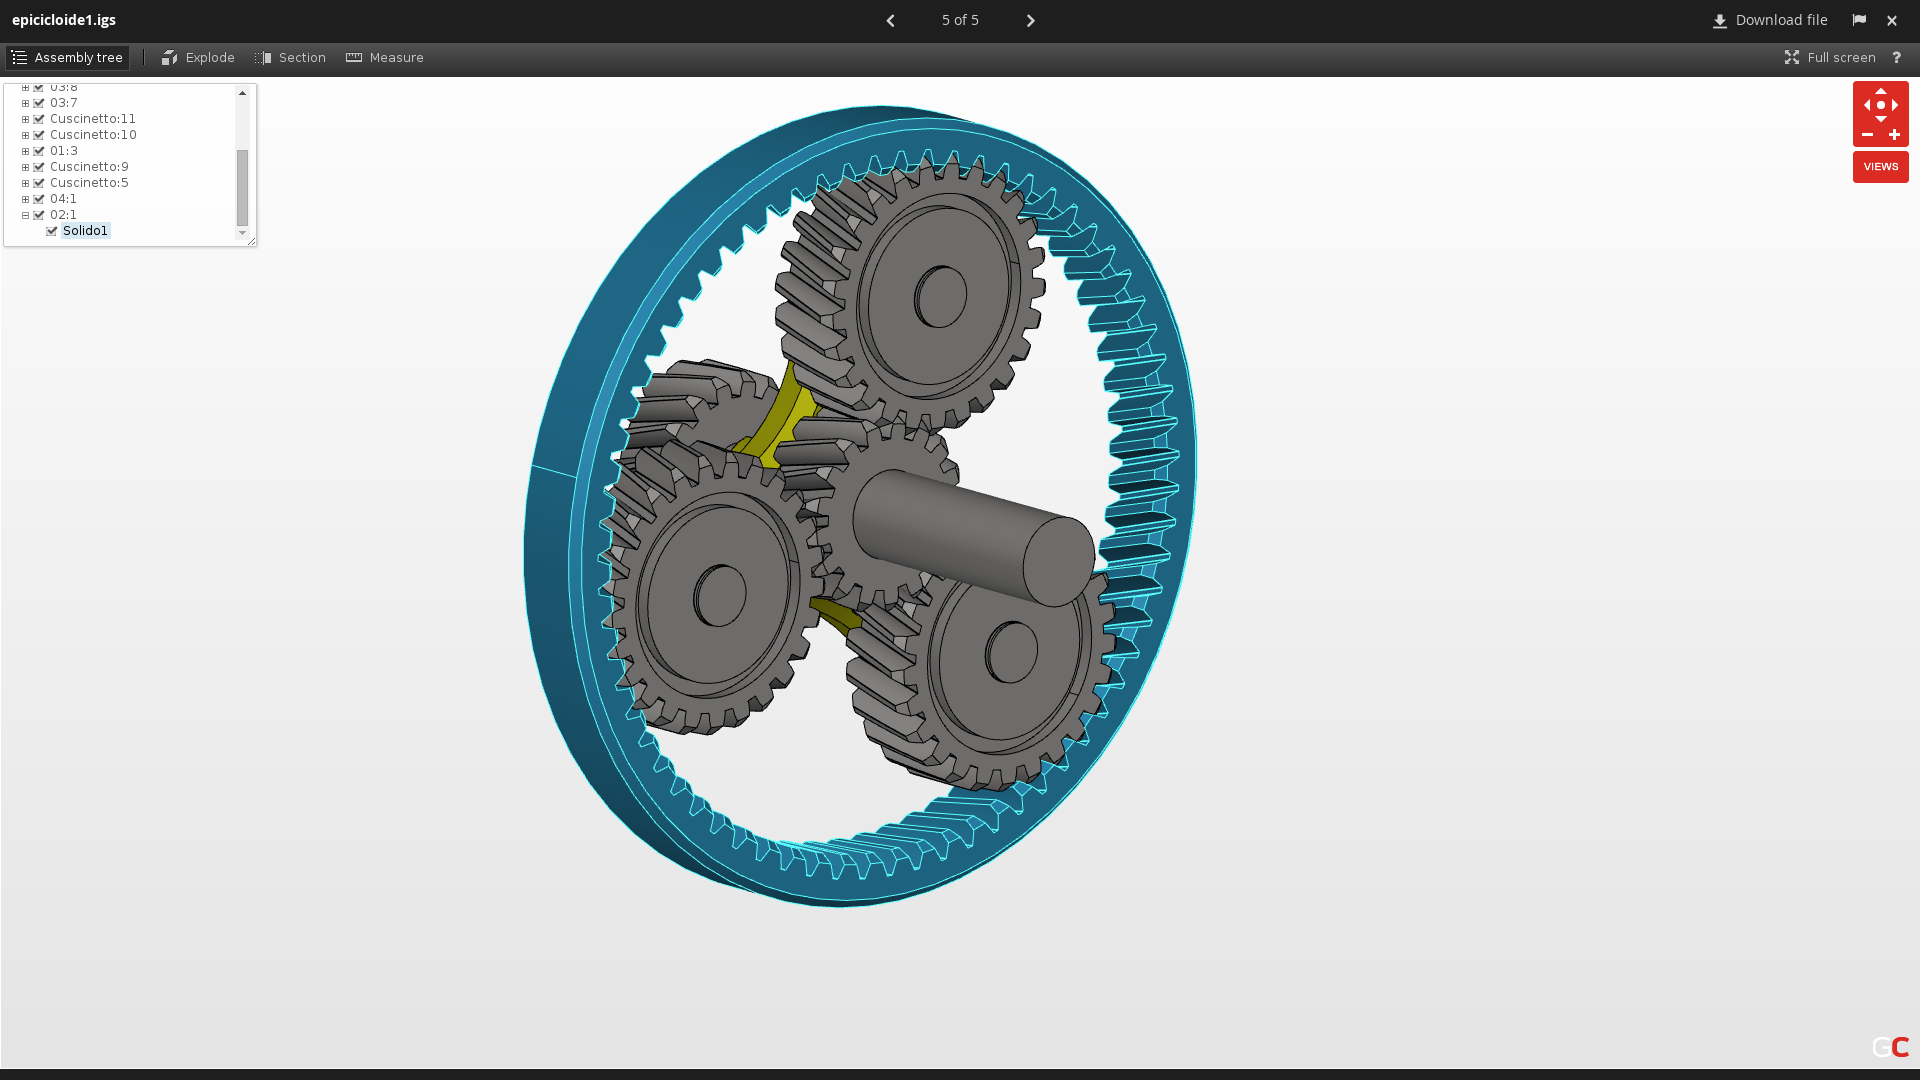Image resolution: width=1920 pixels, height=1080 pixels.
Task: Toggle the Assembly tree panel
Action: pyautogui.click(x=67, y=58)
